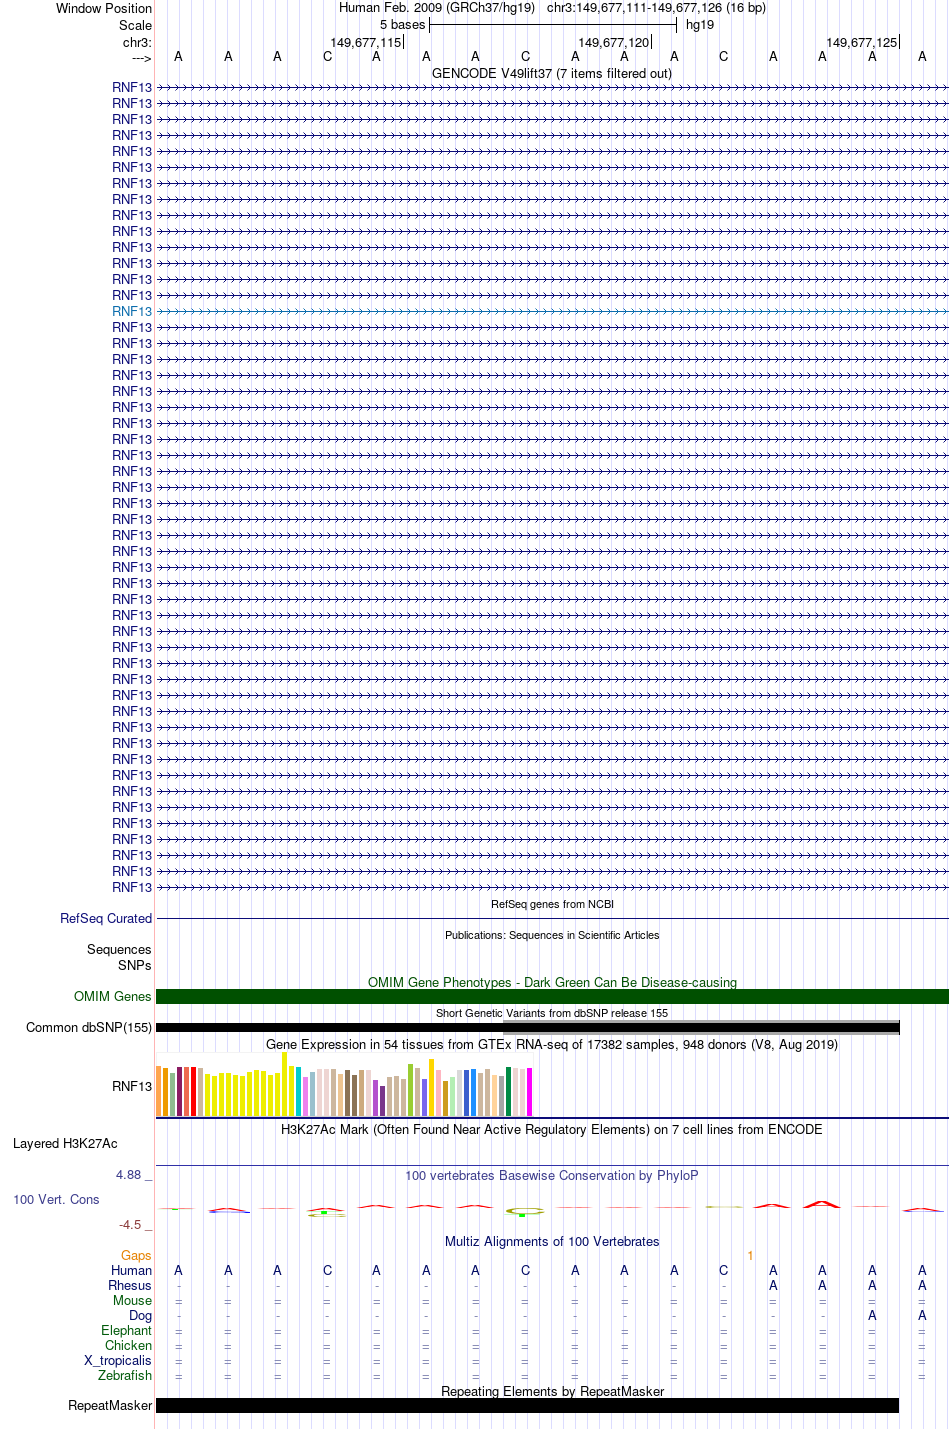The height and width of the screenshot is (1429, 950).
Task: Click the RepeatMasker track label
Action: click(x=110, y=1405)
